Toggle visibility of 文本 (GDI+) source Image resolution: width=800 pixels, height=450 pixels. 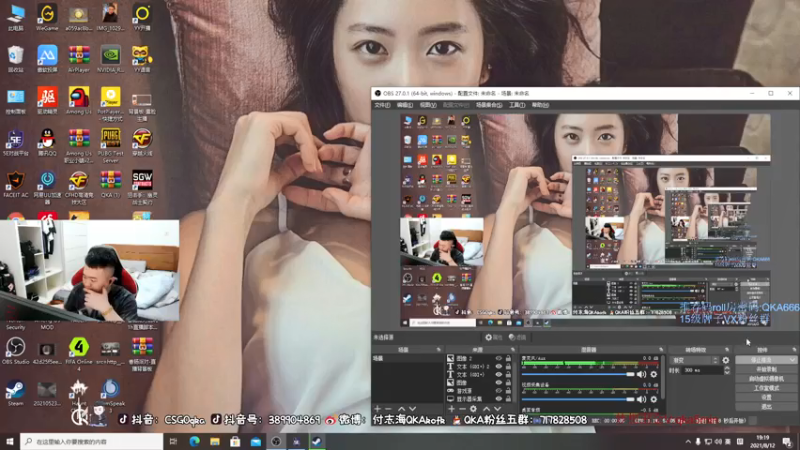499,375
